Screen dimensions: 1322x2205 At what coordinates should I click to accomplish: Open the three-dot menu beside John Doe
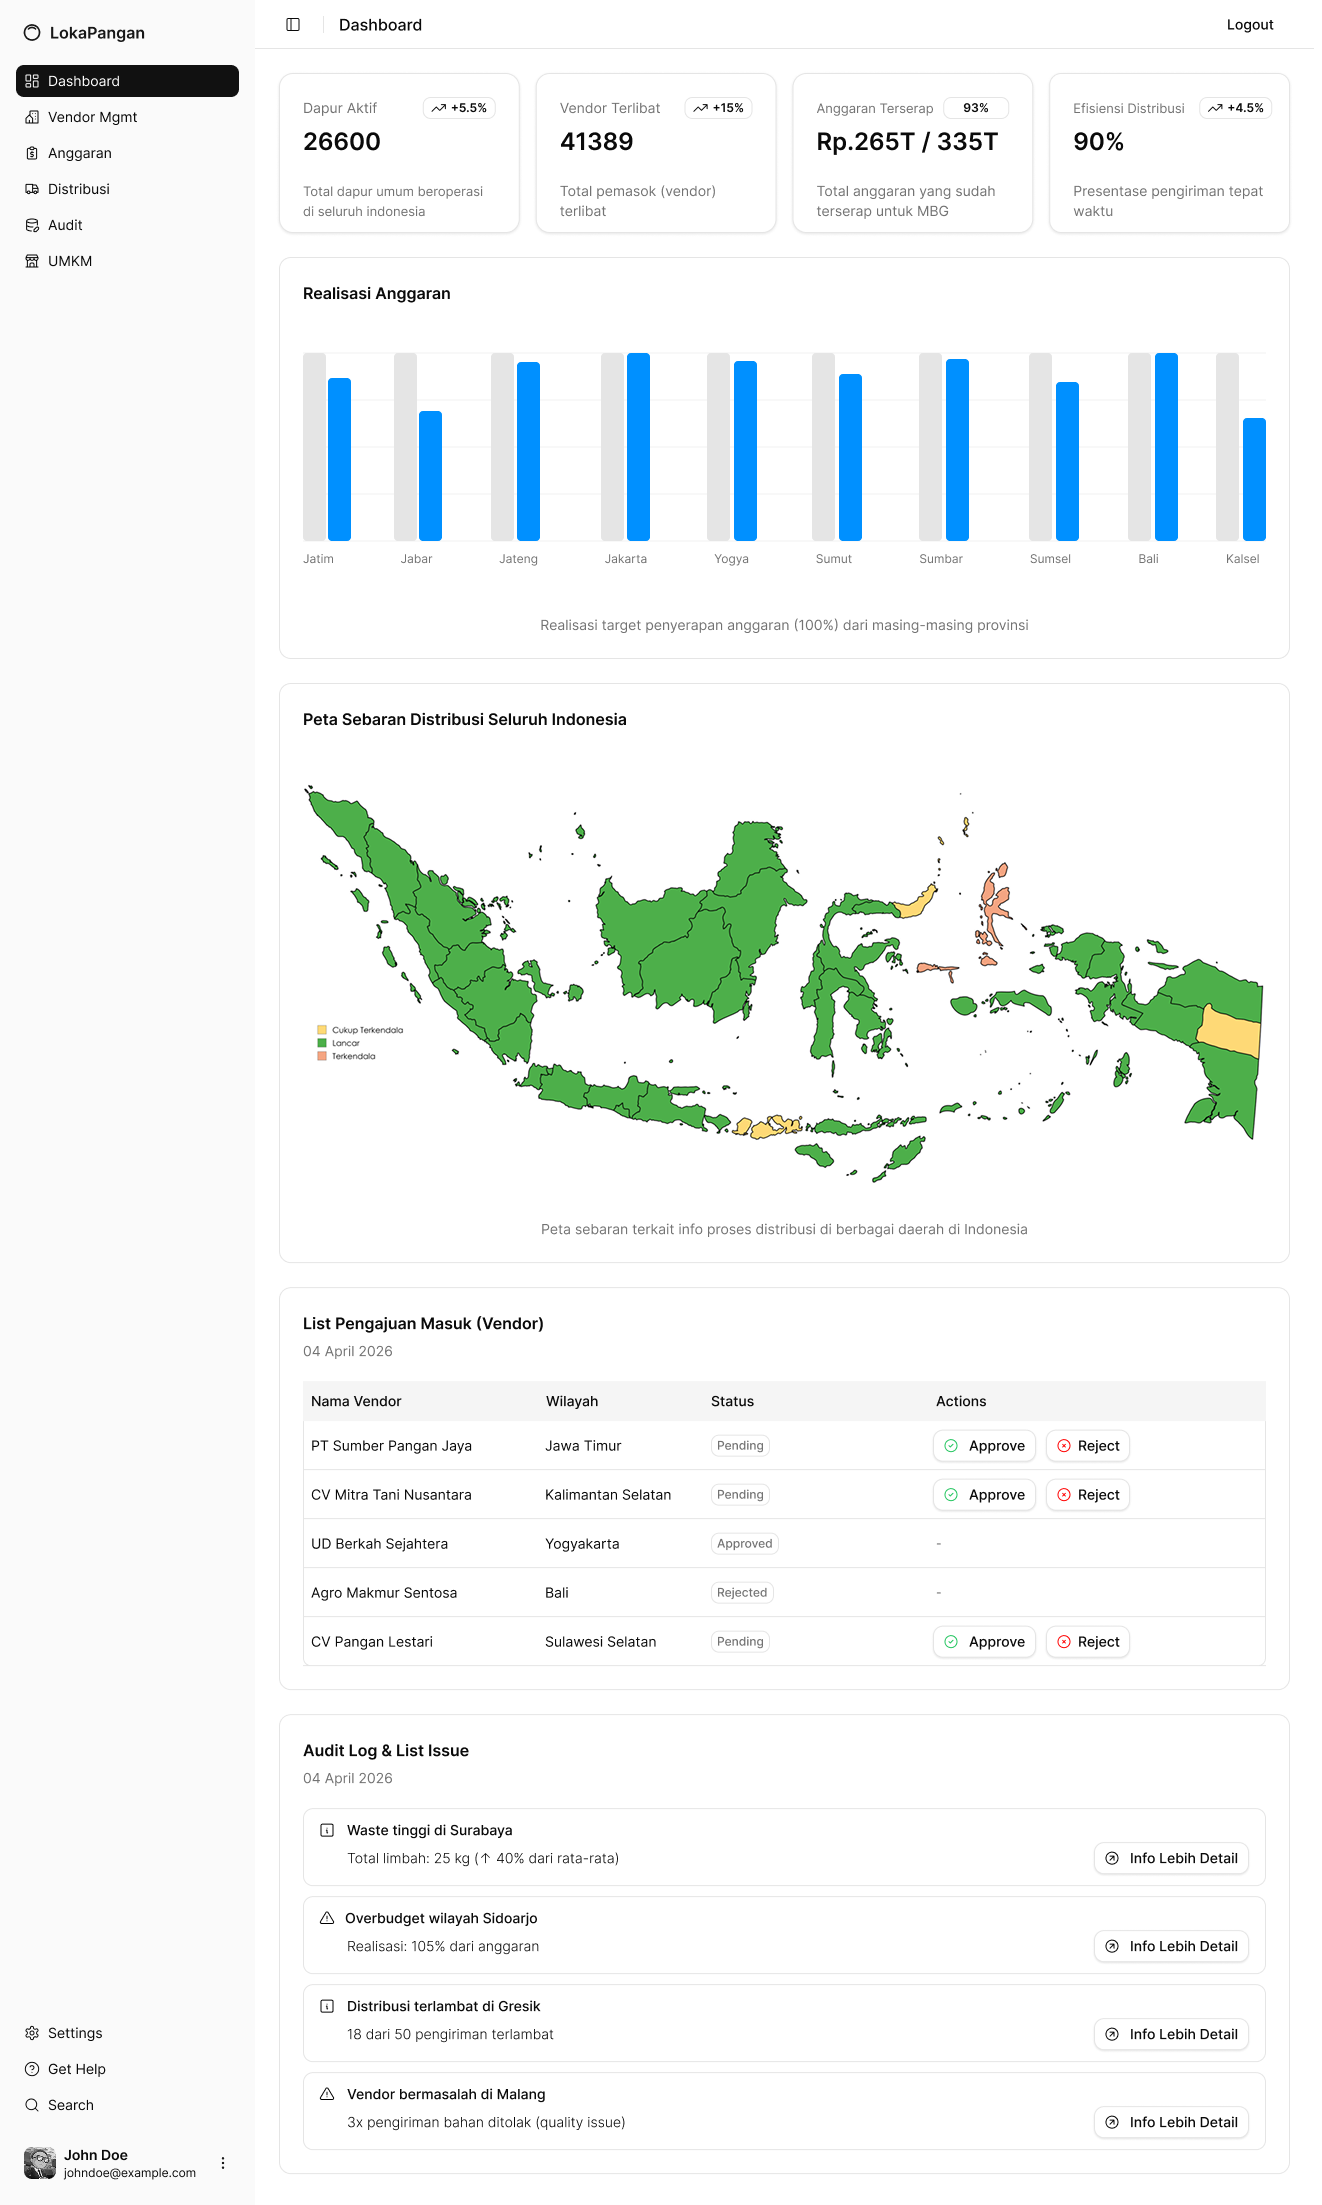[x=223, y=2163]
